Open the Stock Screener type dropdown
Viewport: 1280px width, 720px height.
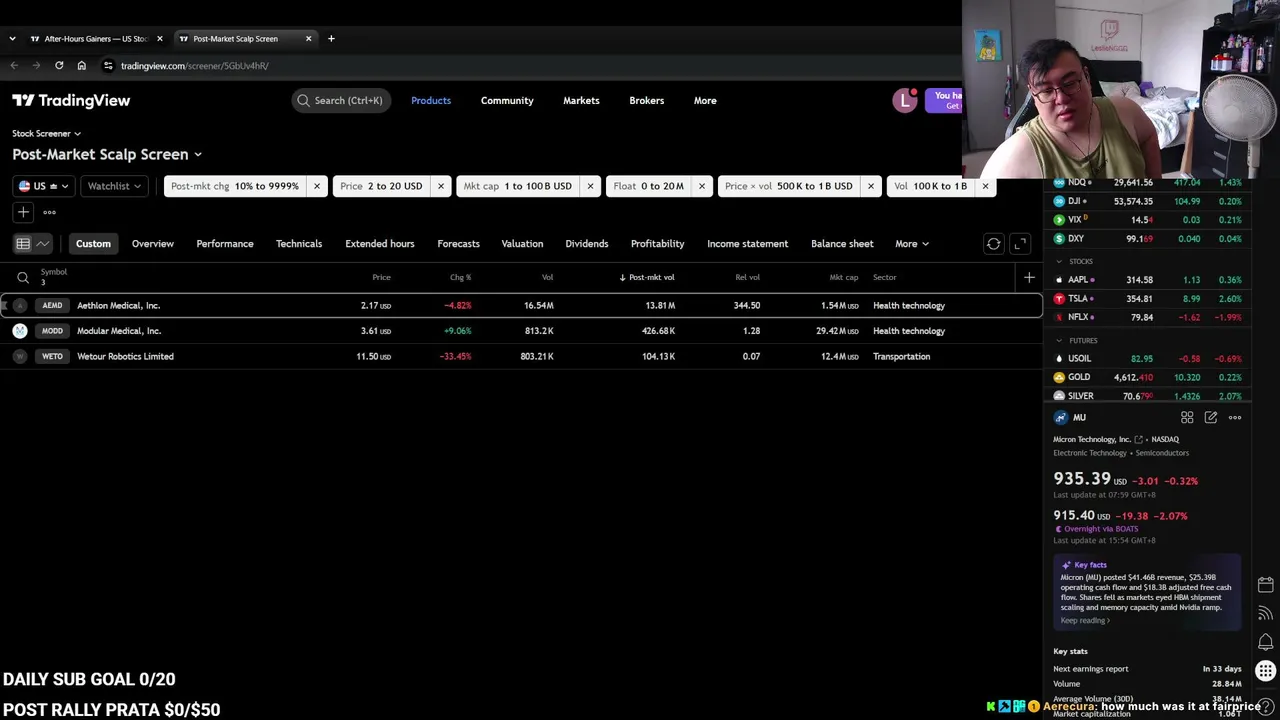tap(46, 133)
